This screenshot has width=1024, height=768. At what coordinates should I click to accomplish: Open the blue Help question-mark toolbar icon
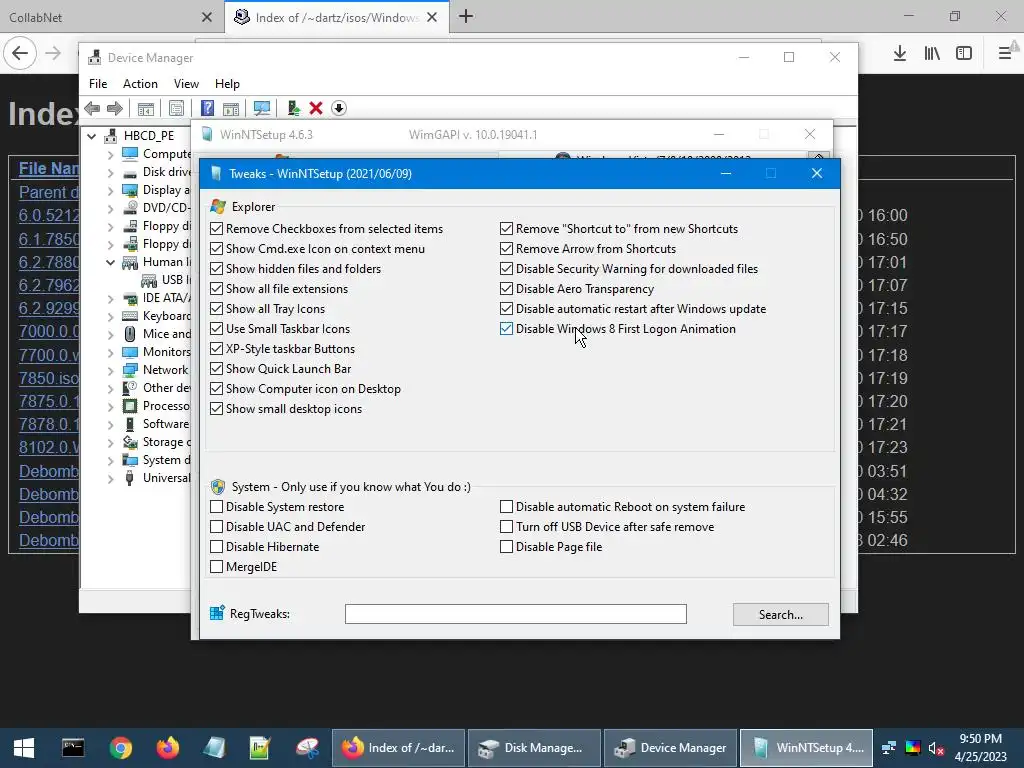pos(207,108)
